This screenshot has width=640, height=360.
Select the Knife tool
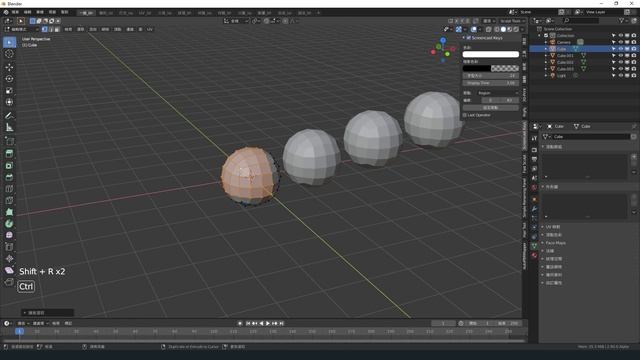(9, 200)
